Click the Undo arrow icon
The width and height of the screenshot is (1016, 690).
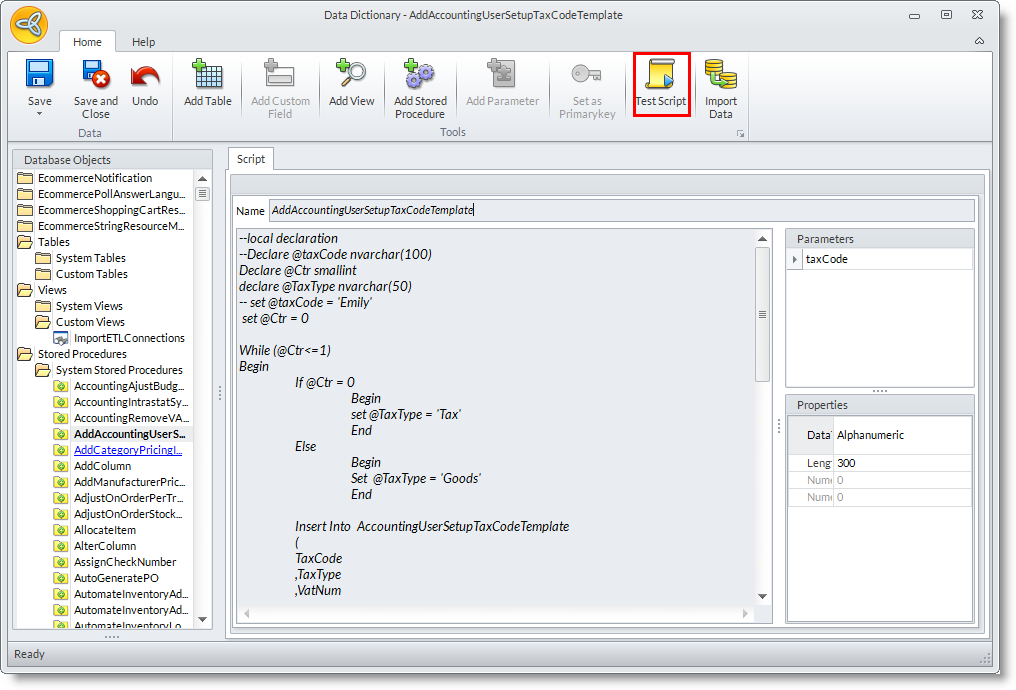coord(145,75)
